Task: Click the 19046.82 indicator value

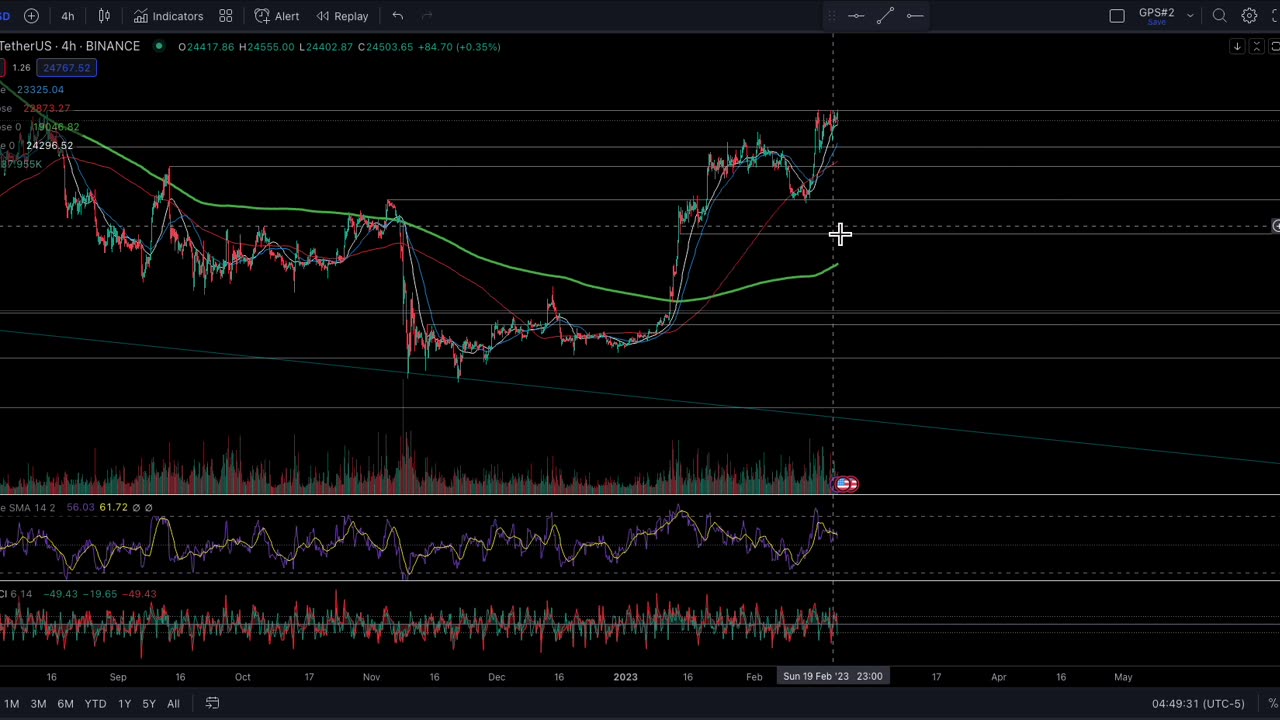Action: click(x=55, y=127)
